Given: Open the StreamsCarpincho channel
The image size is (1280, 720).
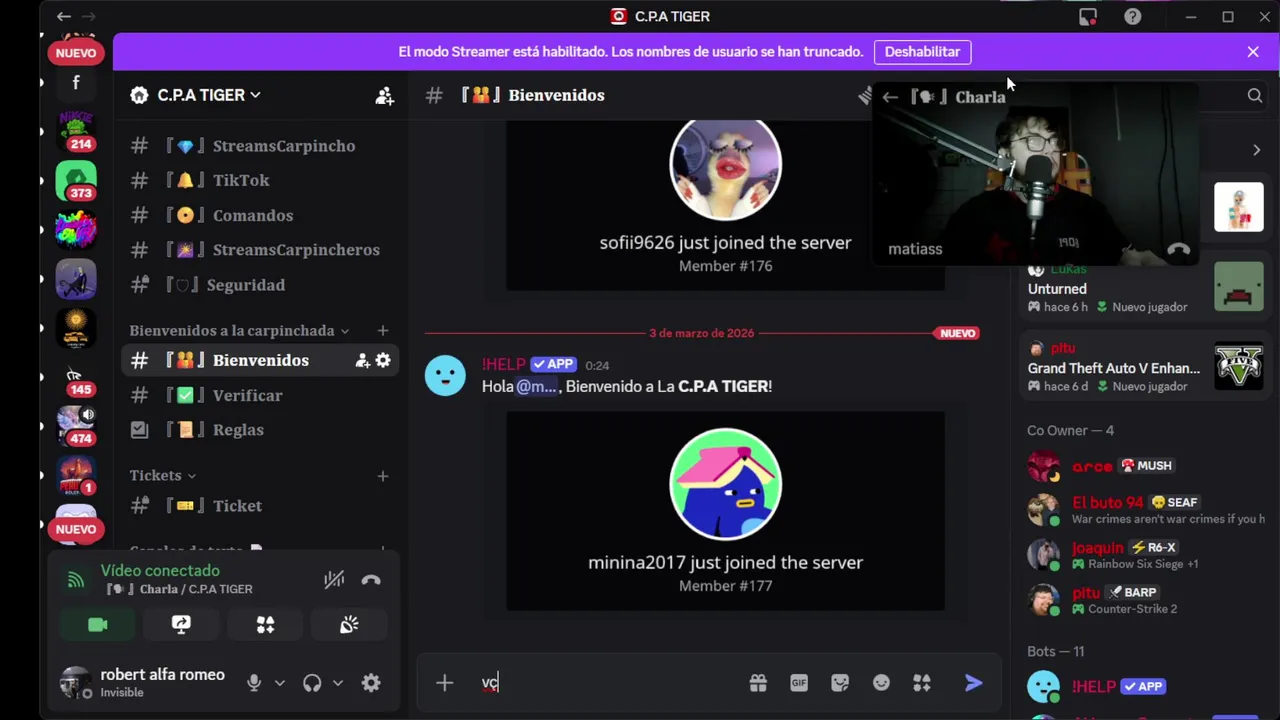Looking at the screenshot, I should point(260,146).
